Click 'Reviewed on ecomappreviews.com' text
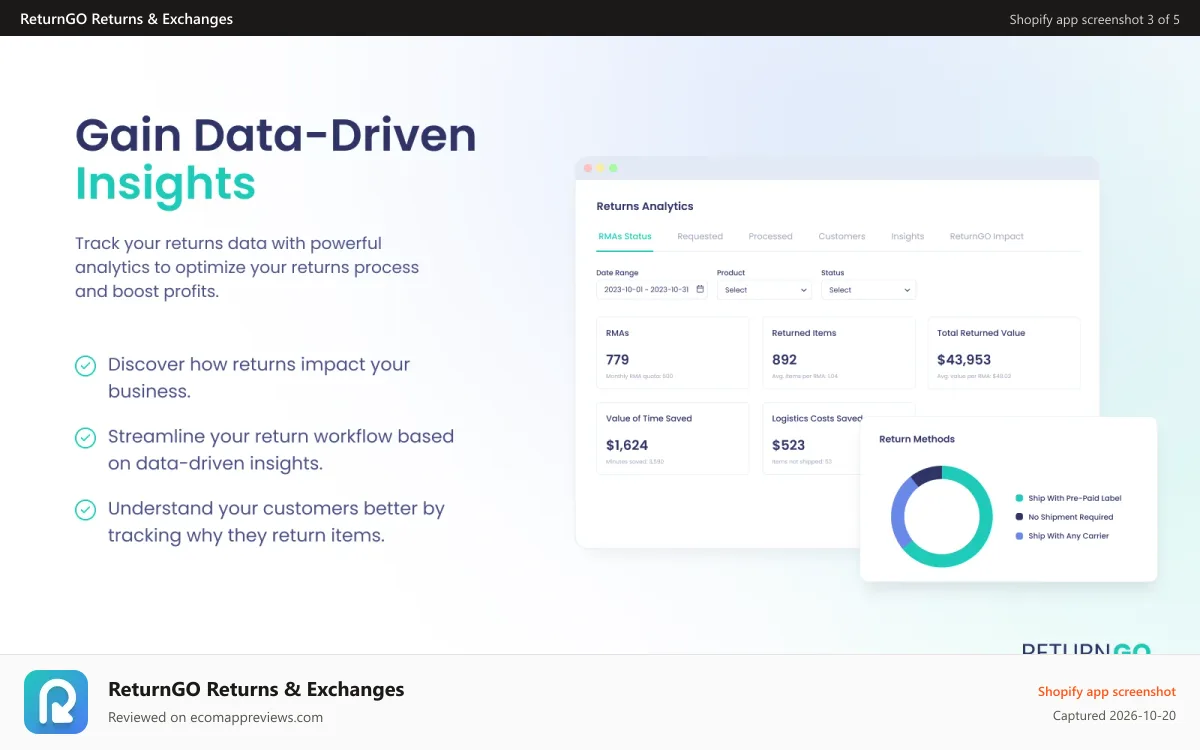This screenshot has width=1200, height=750. tap(215, 717)
